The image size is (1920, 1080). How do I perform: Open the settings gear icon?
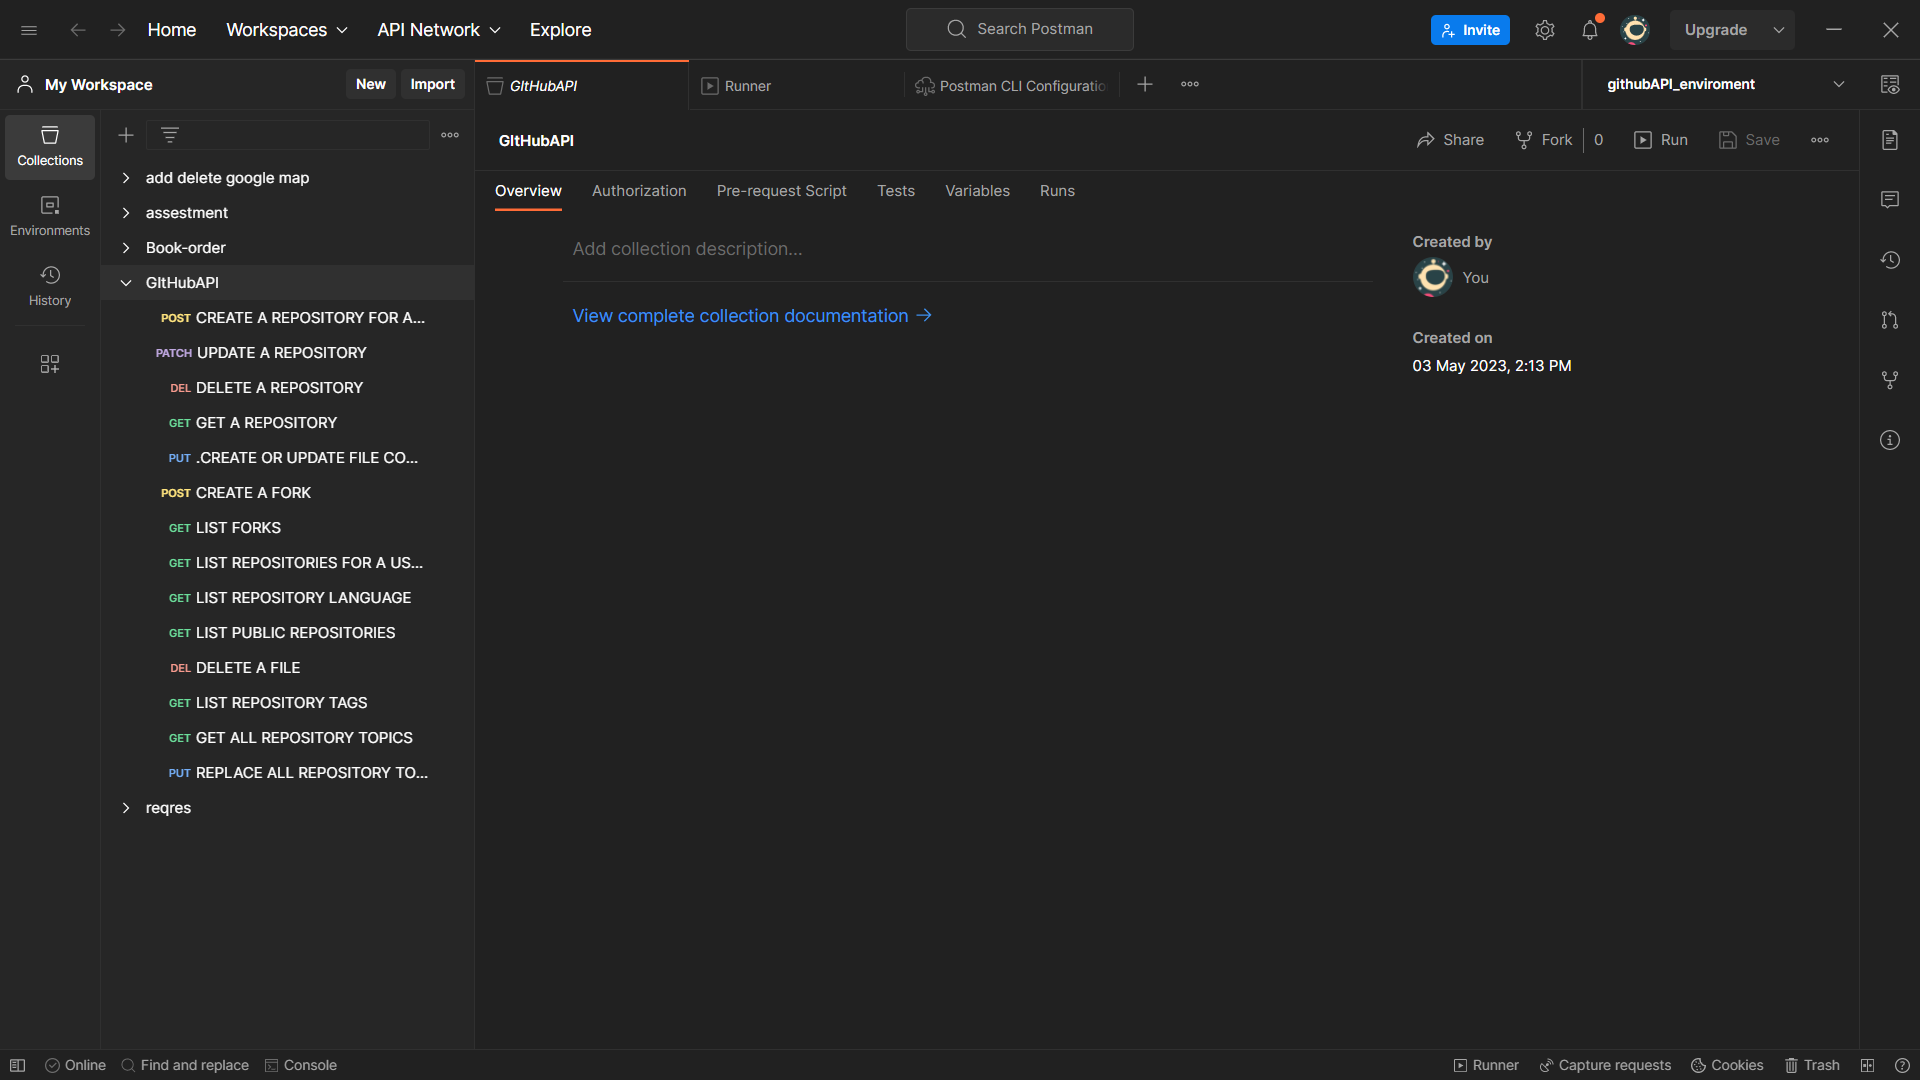coord(1545,30)
